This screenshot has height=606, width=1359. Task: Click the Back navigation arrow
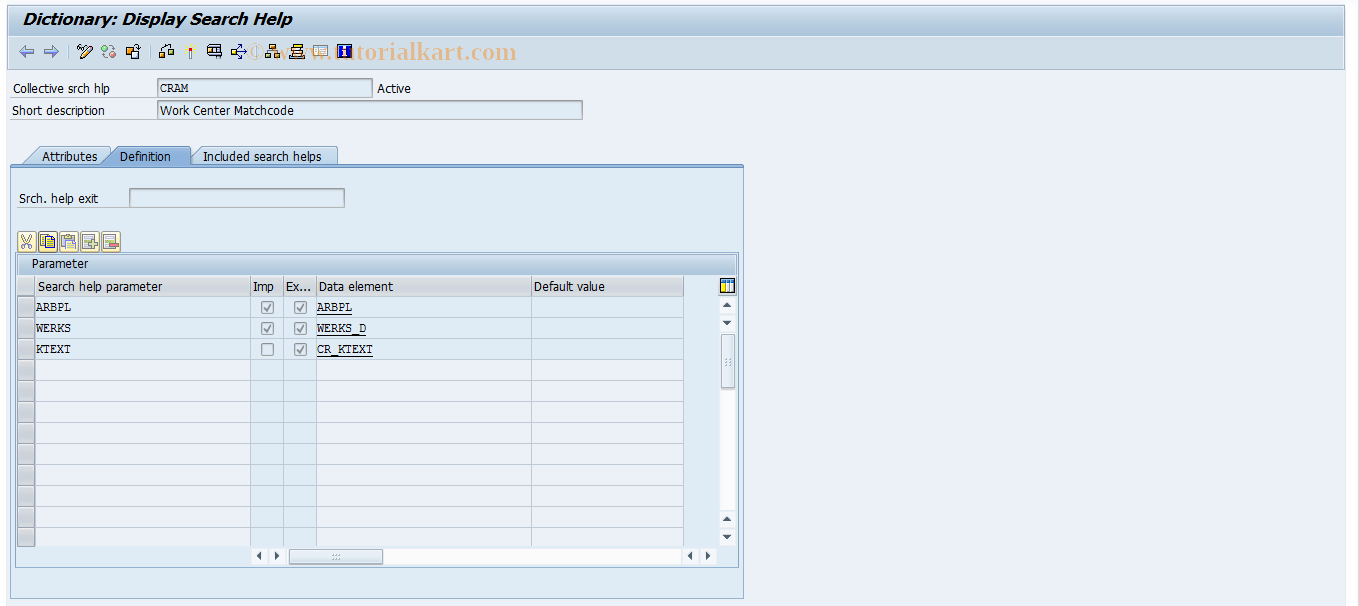pyautogui.click(x=26, y=51)
